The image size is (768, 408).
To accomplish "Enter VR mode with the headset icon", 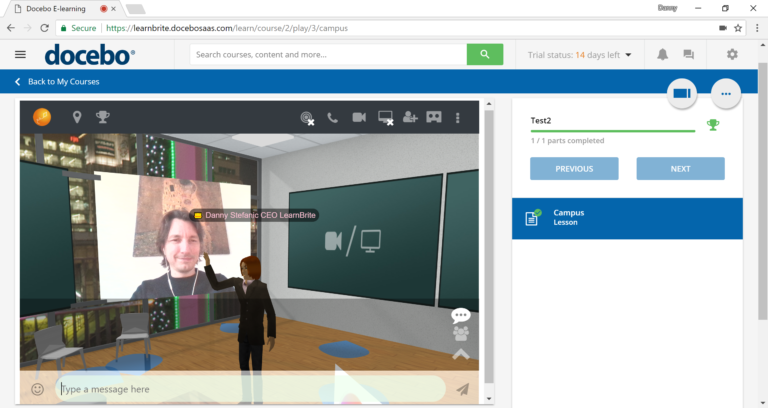I will (x=435, y=118).
